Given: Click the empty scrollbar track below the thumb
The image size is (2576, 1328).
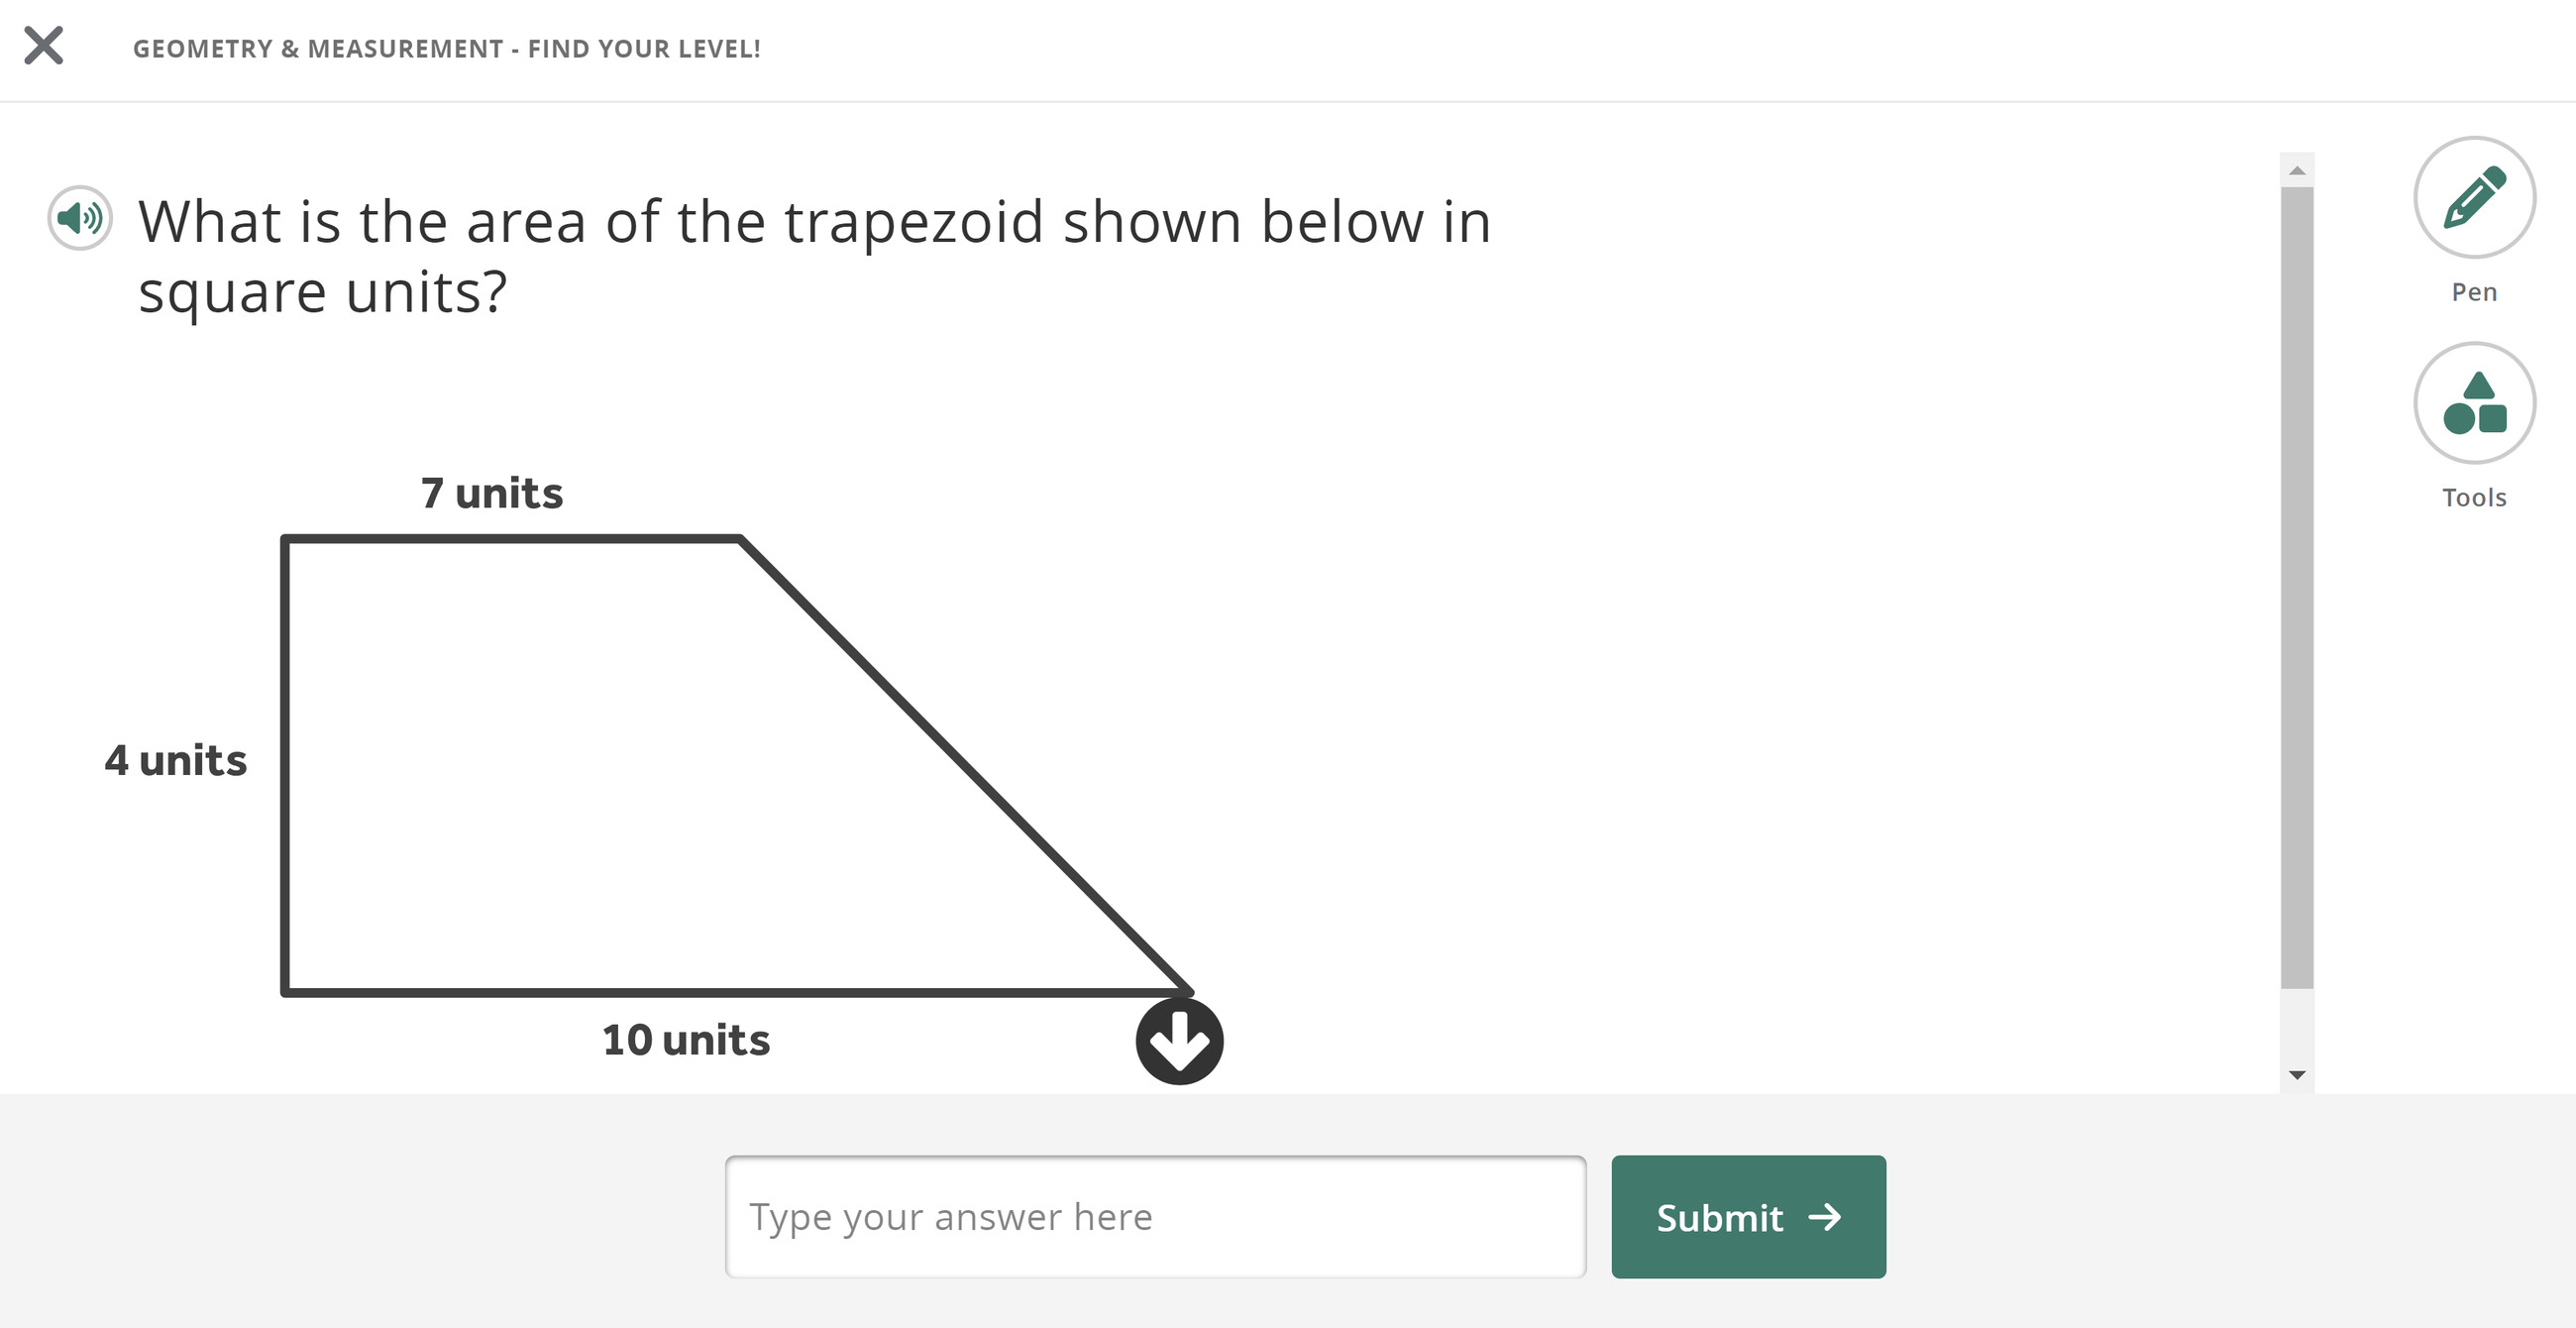Looking at the screenshot, I should 2297,1024.
